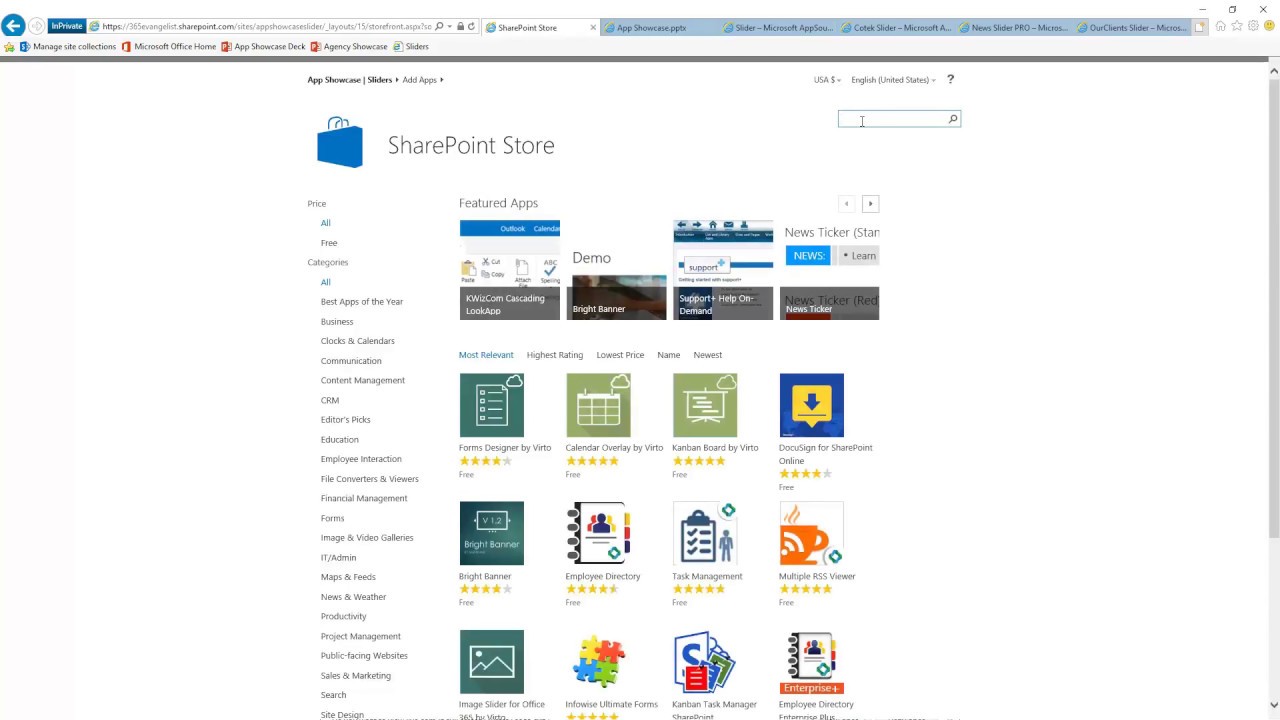Expand the App Showcase | Sliders breadcrumb arrow
This screenshot has height=720, width=1280.
[396, 80]
